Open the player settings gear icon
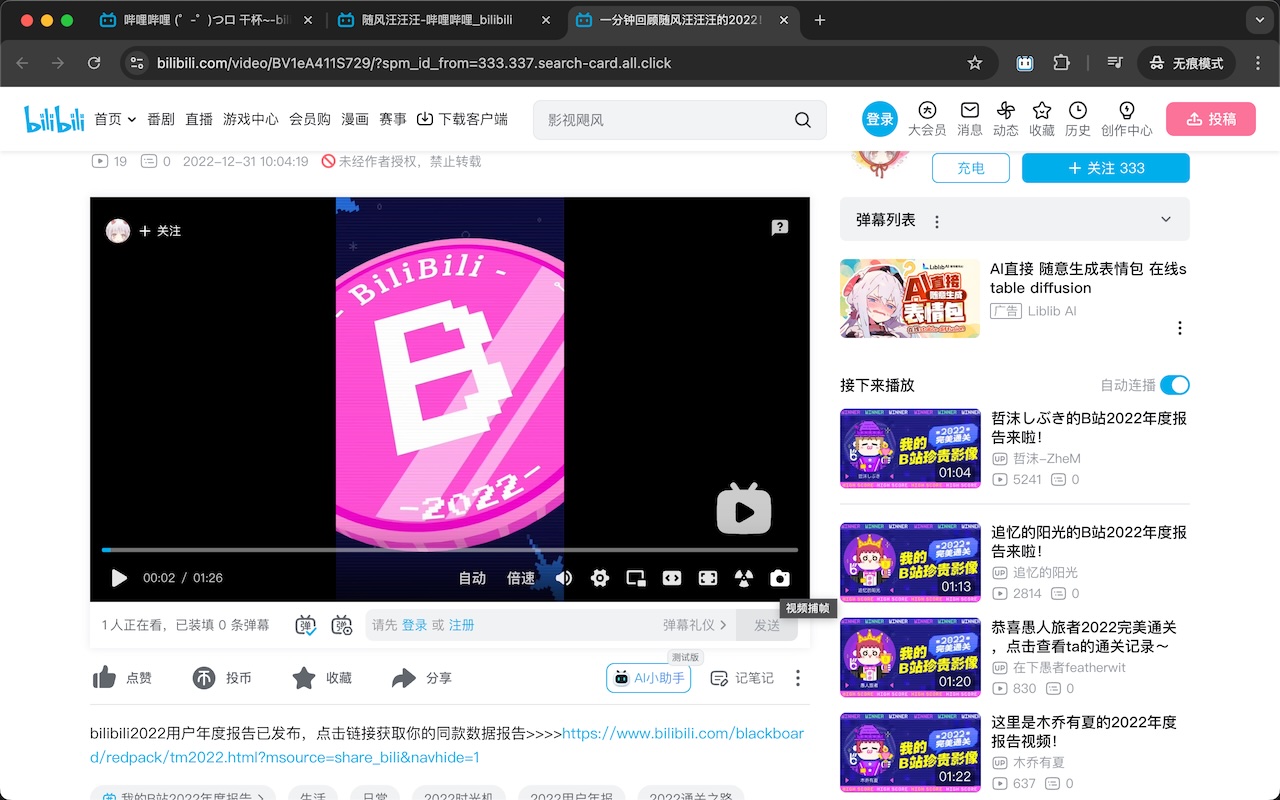Screen dimensions: 1280x800 599,578
